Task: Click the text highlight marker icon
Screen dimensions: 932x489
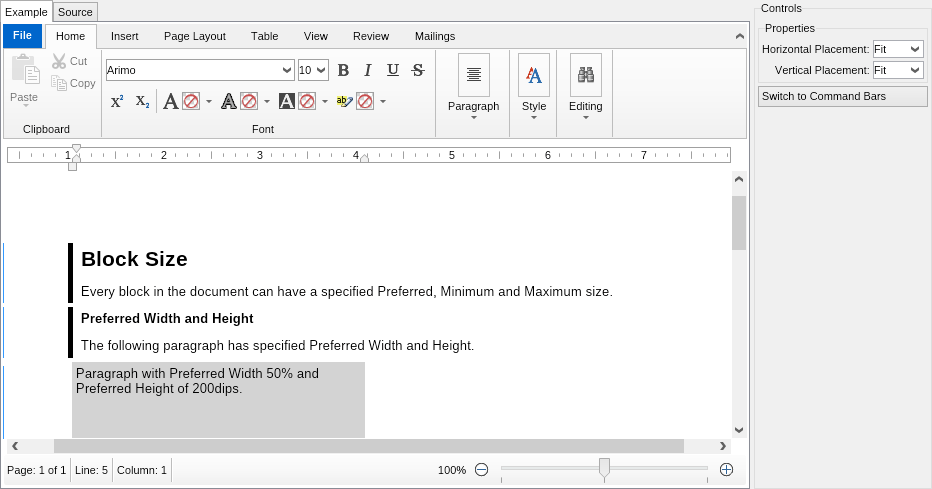Action: pyautogui.click(x=344, y=101)
